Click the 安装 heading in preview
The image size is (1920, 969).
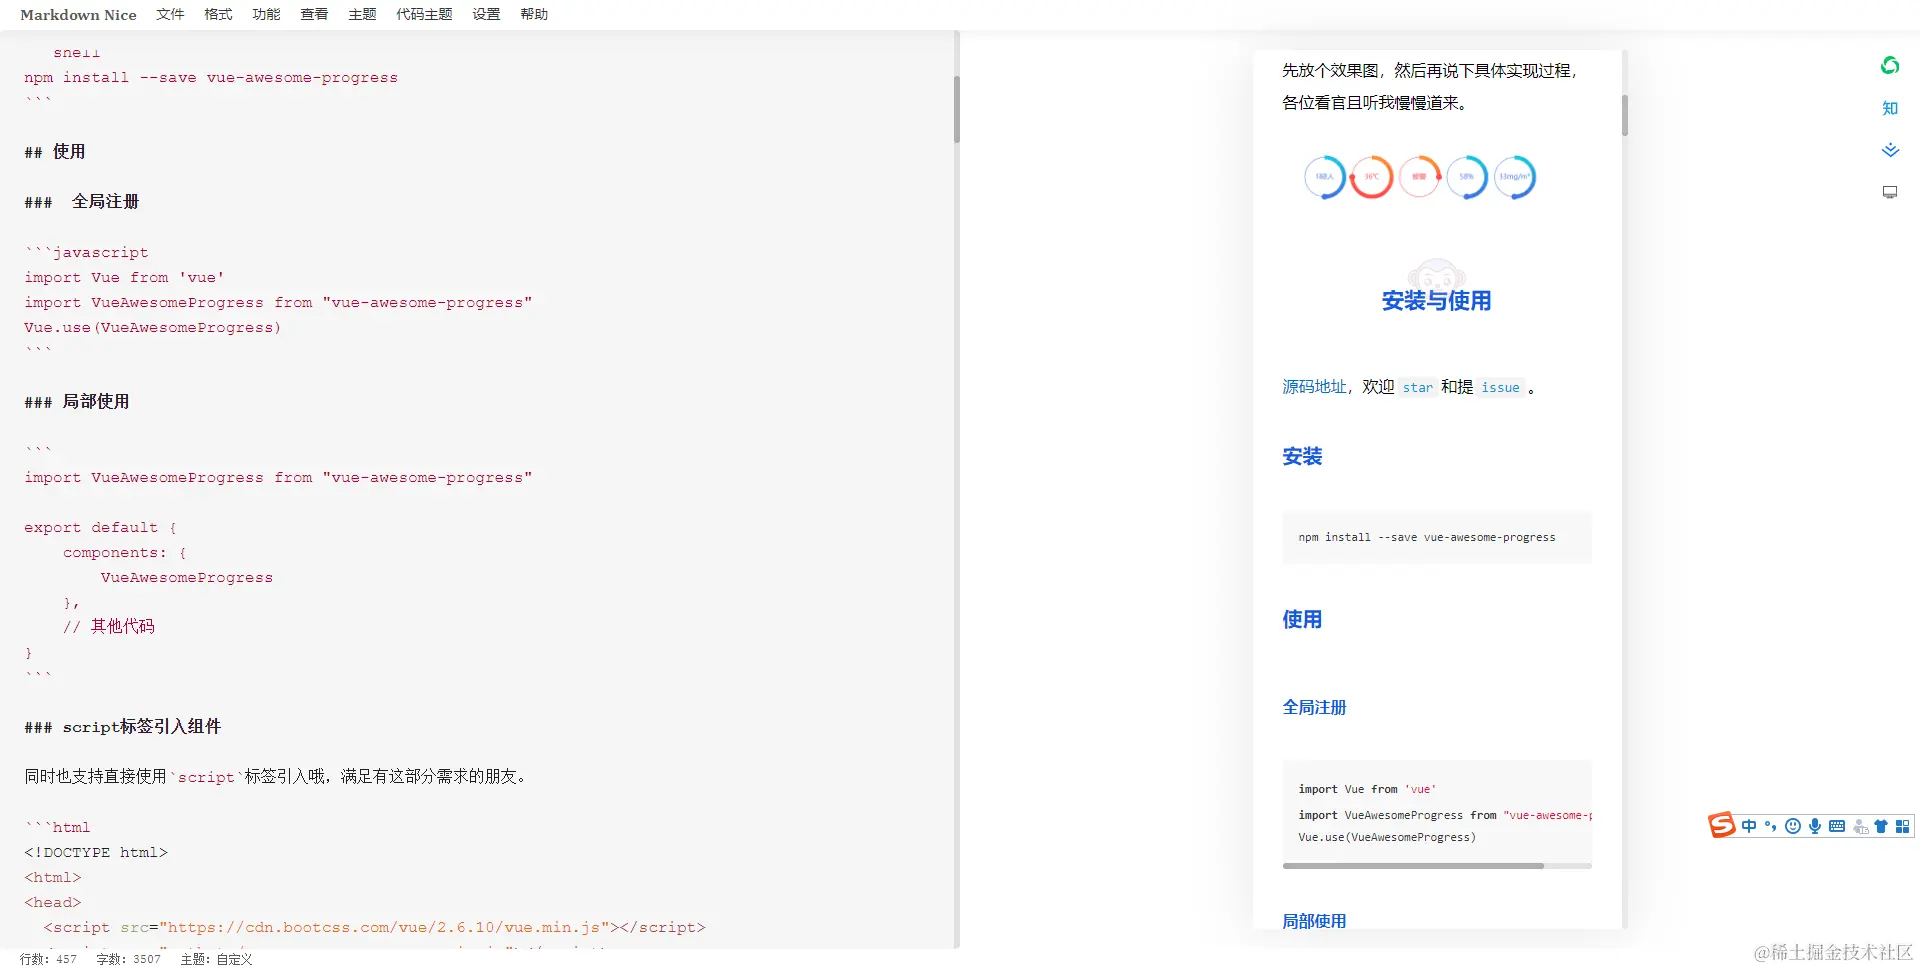1302,457
